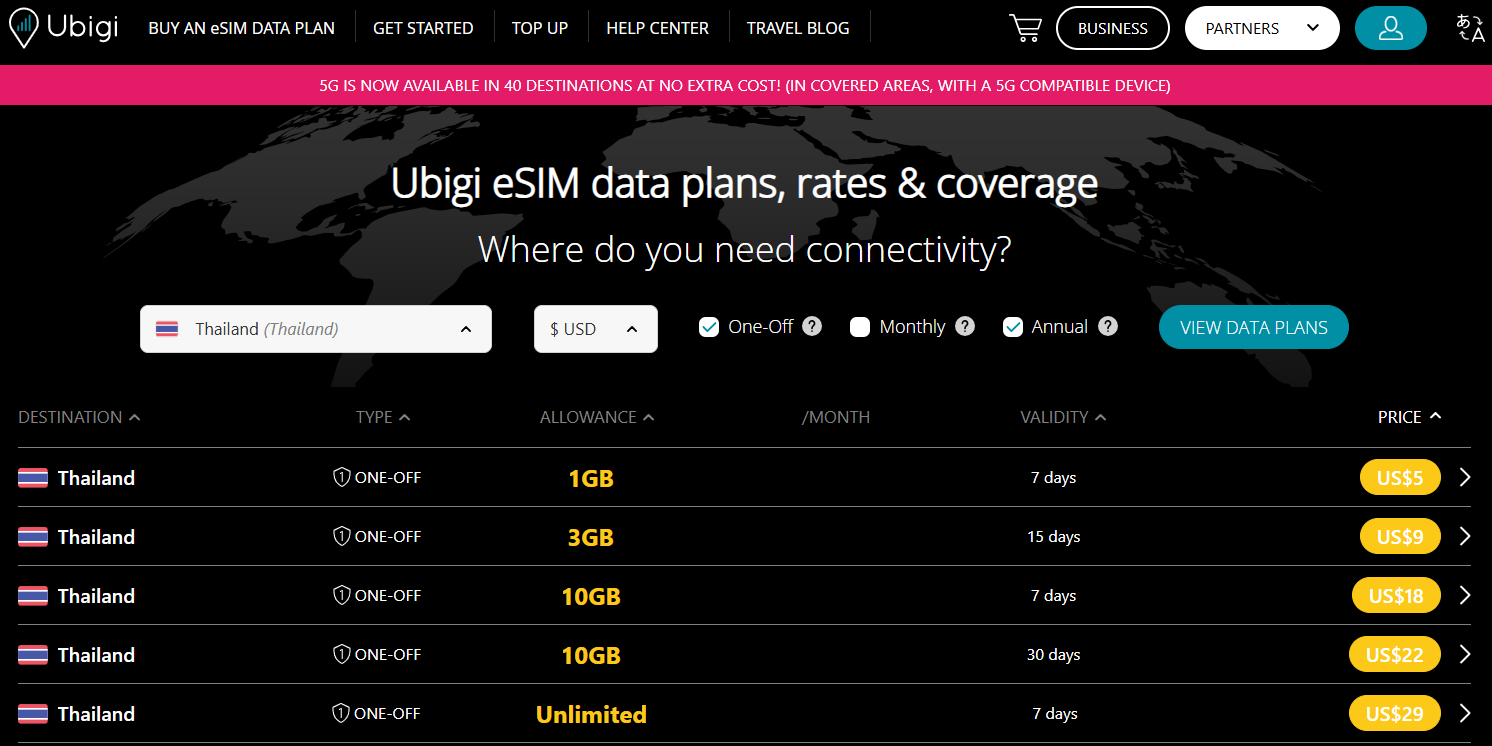Open the $ USD currency dropdown
The image size is (1492, 746).
[596, 329]
